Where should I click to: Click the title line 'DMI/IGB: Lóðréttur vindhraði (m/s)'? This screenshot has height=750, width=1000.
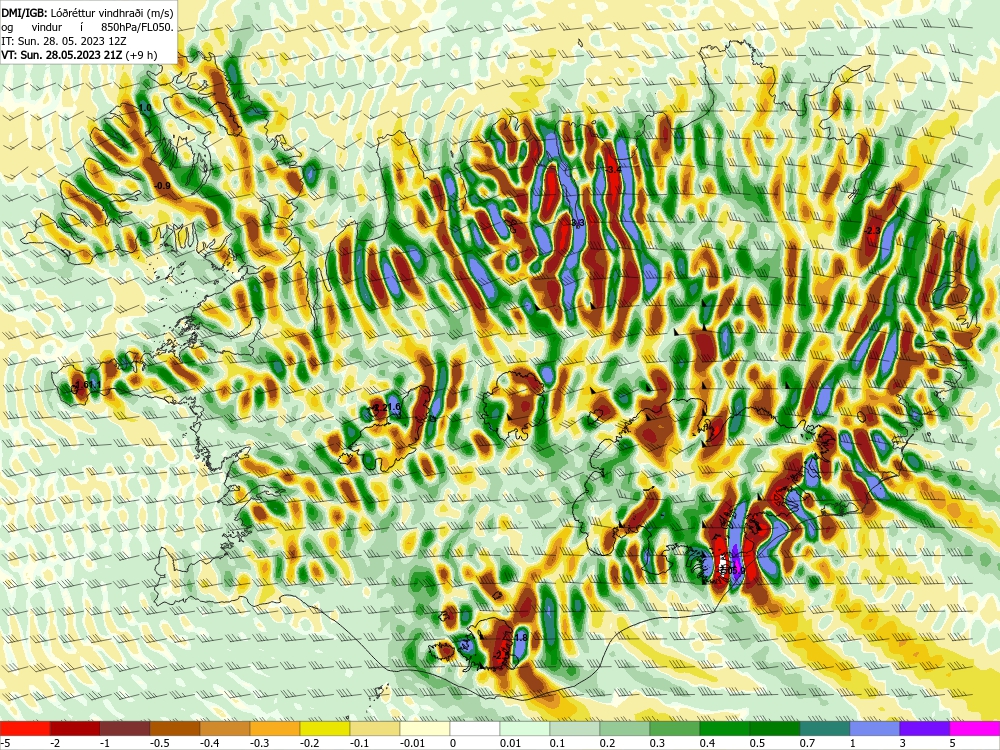[x=87, y=13]
